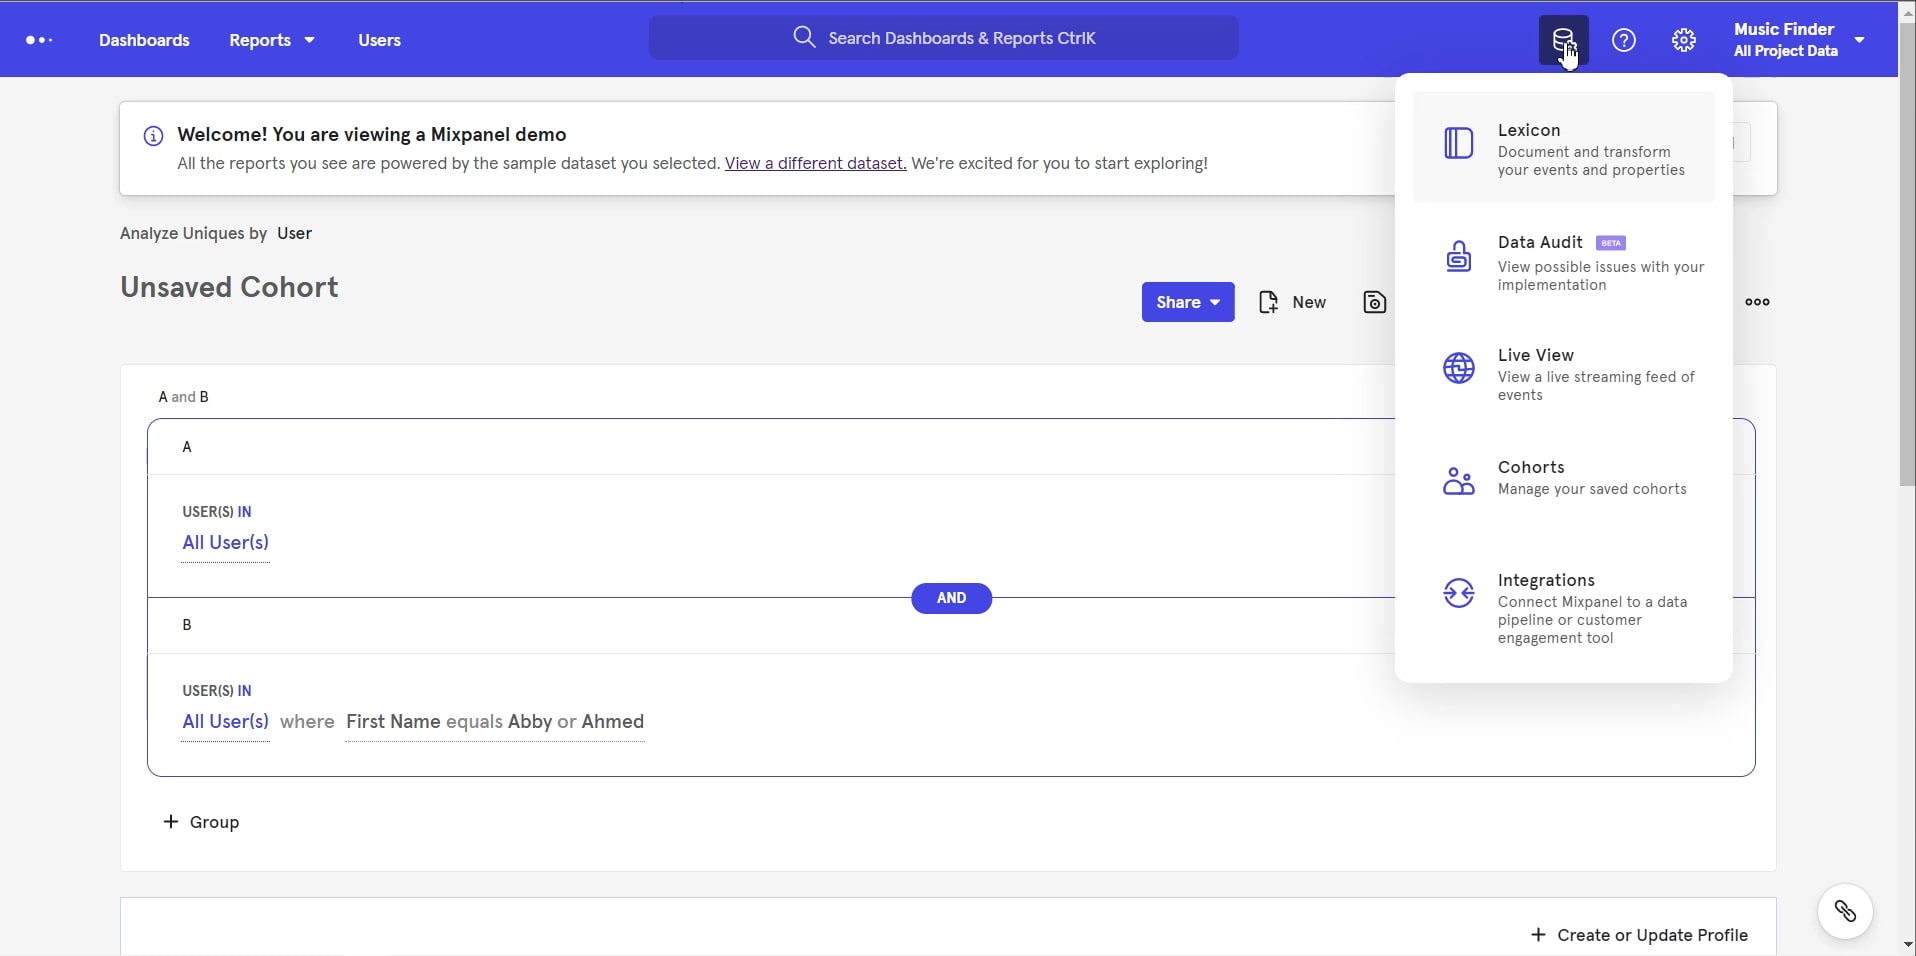Open project settings with the gear icon
The width and height of the screenshot is (1916, 956).
tap(1684, 39)
